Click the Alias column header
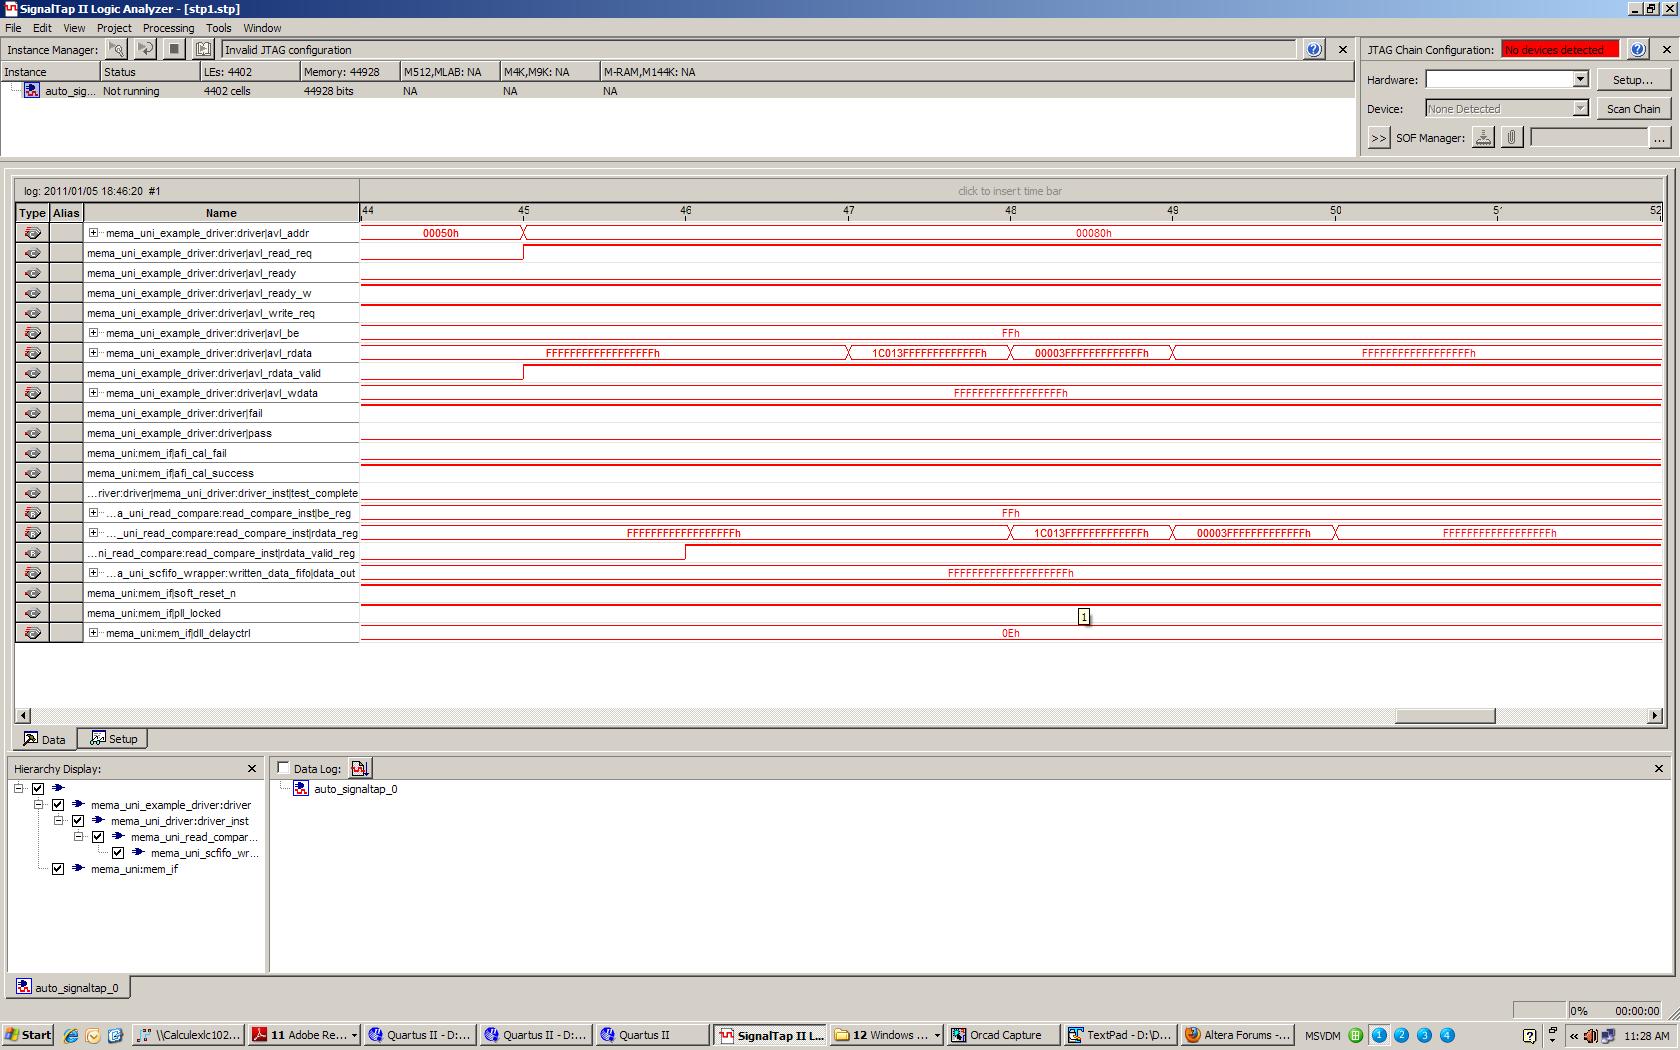The image size is (1680, 1050). 66,213
